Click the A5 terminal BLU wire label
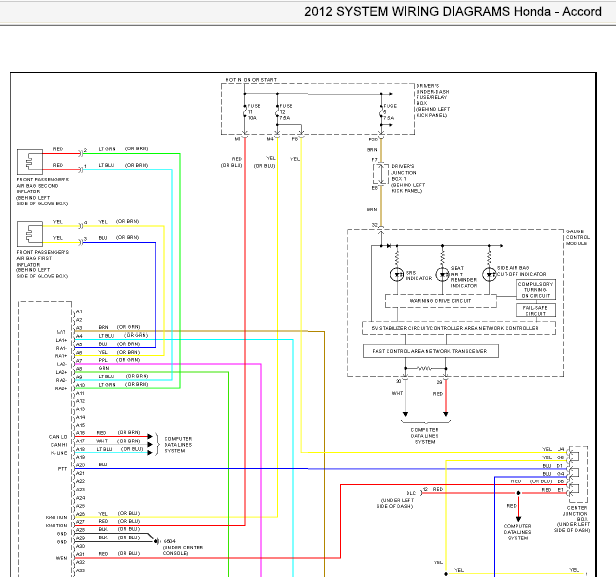This screenshot has width=616, height=577. [x=103, y=344]
